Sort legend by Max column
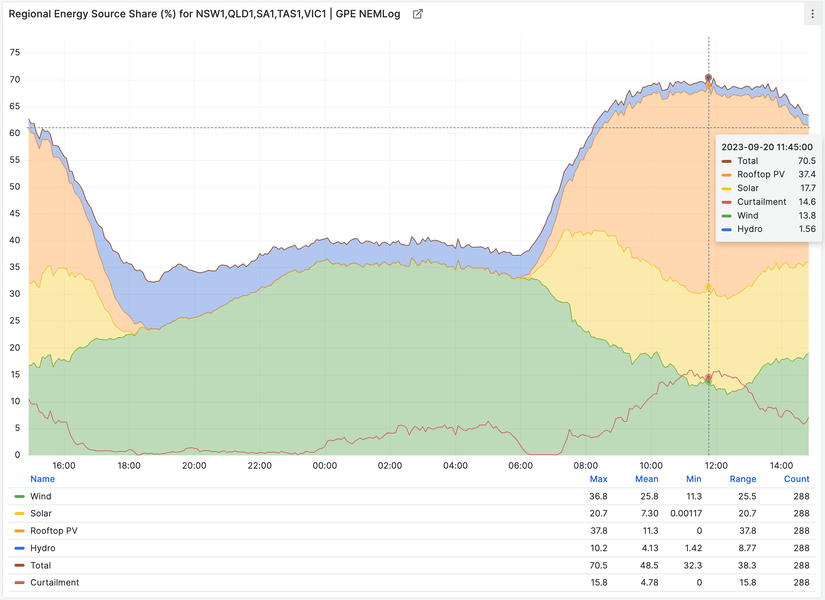This screenshot has height=600, width=825. click(x=598, y=479)
